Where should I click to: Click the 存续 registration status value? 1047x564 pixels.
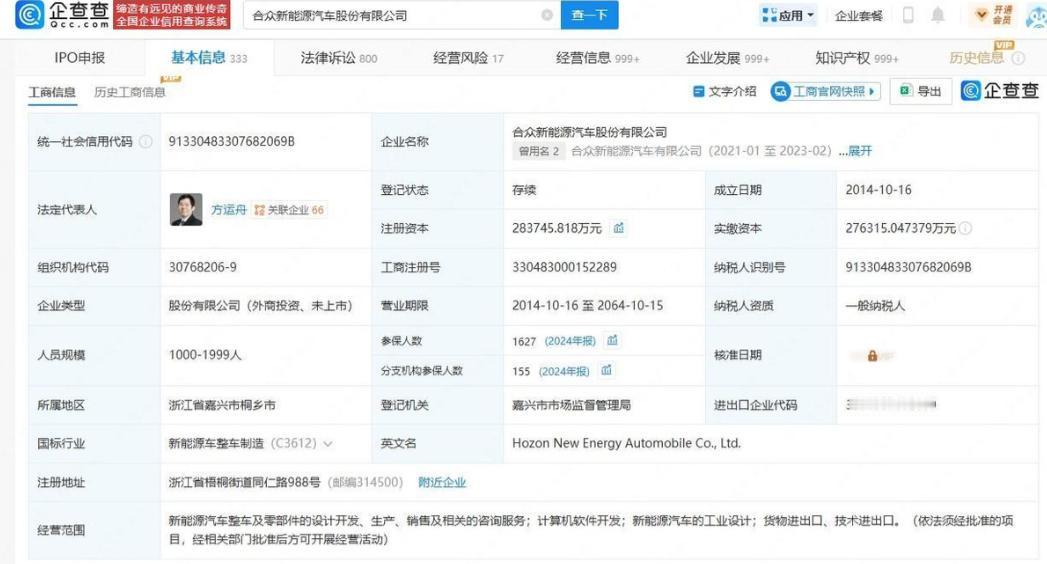[524, 190]
